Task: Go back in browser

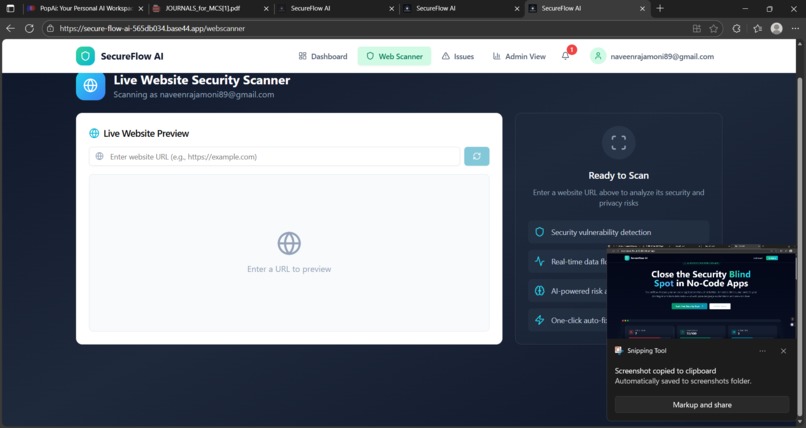Action: [x=10, y=28]
